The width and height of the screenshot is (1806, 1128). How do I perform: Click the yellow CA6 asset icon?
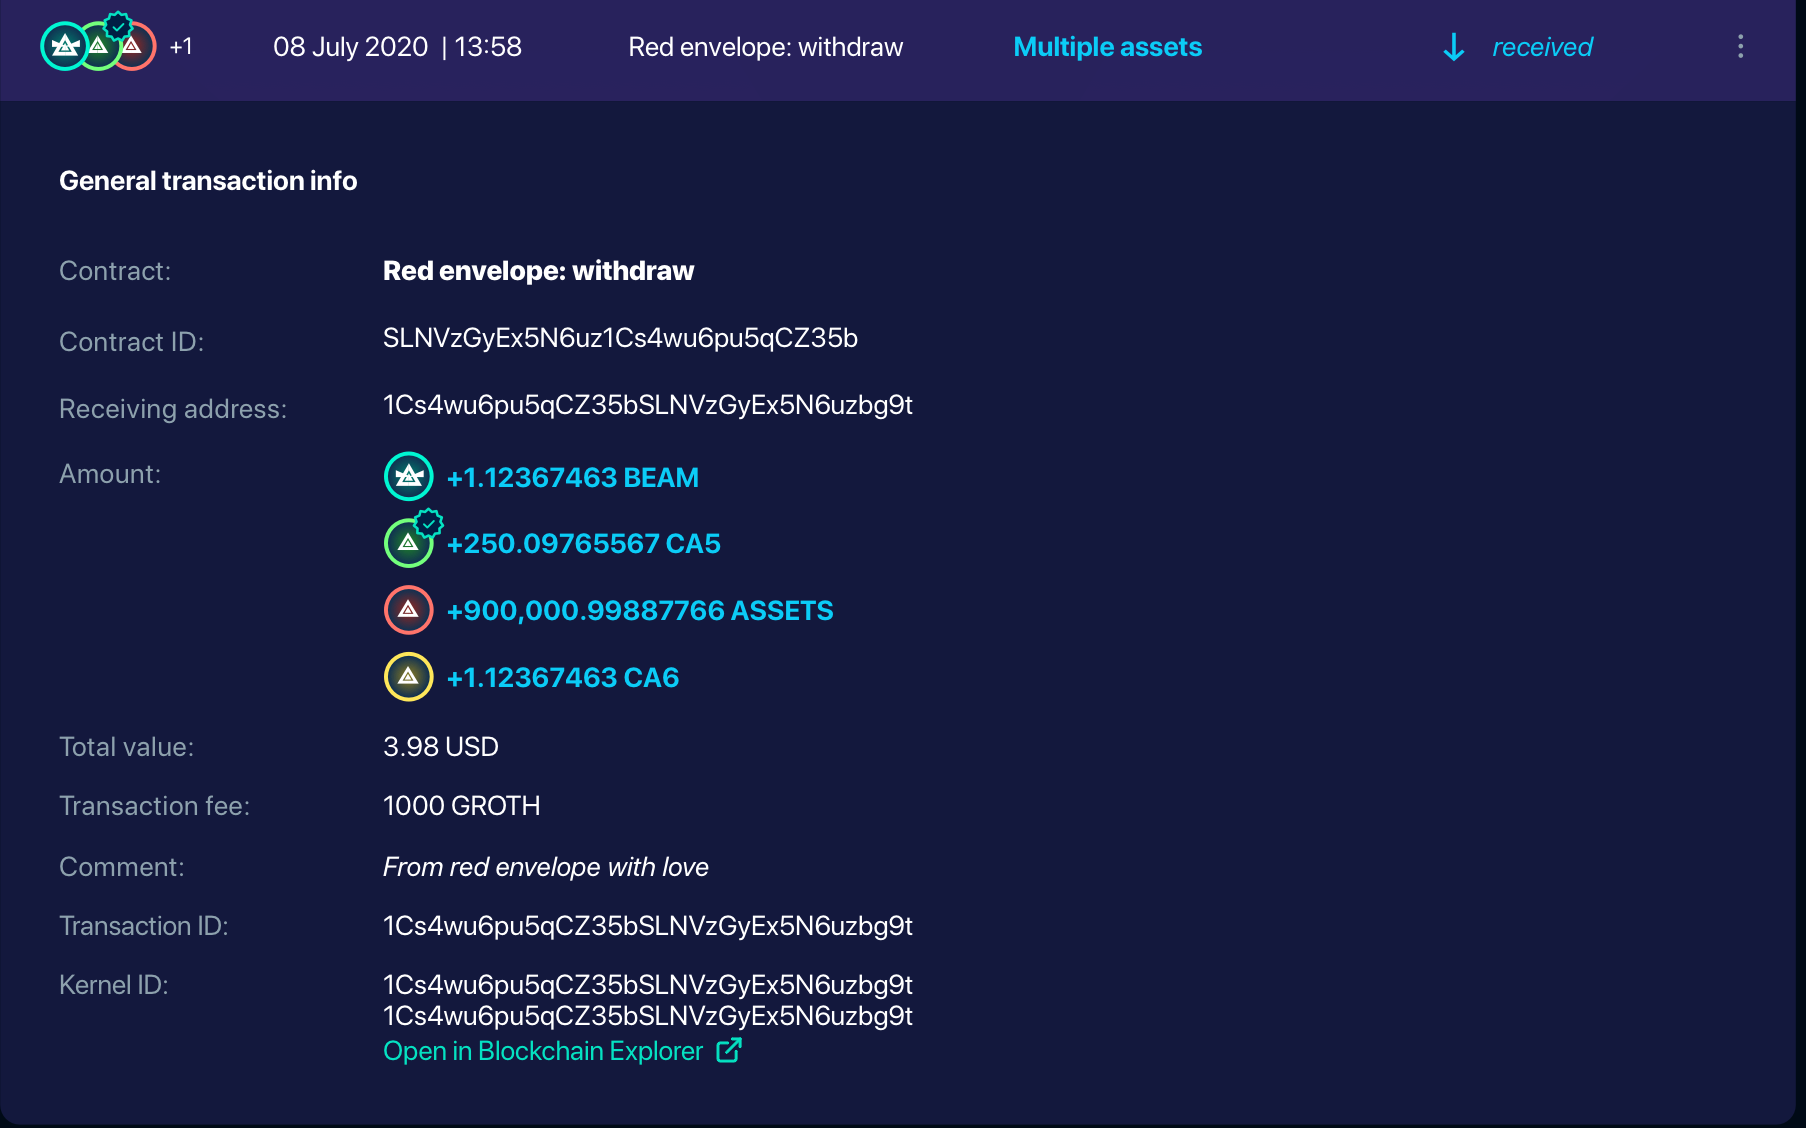[x=408, y=677]
